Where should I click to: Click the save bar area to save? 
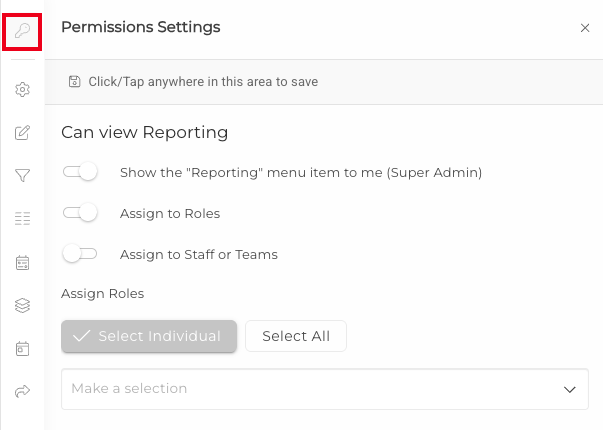click(x=324, y=82)
